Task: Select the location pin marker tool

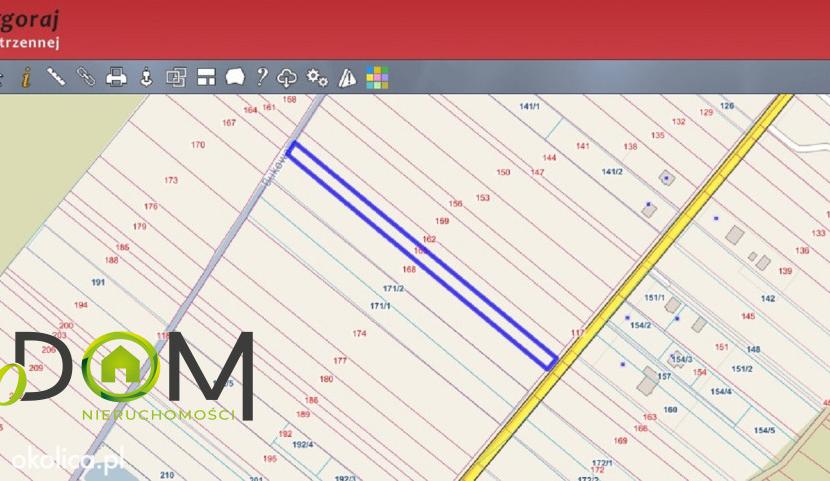Action: coord(146,77)
